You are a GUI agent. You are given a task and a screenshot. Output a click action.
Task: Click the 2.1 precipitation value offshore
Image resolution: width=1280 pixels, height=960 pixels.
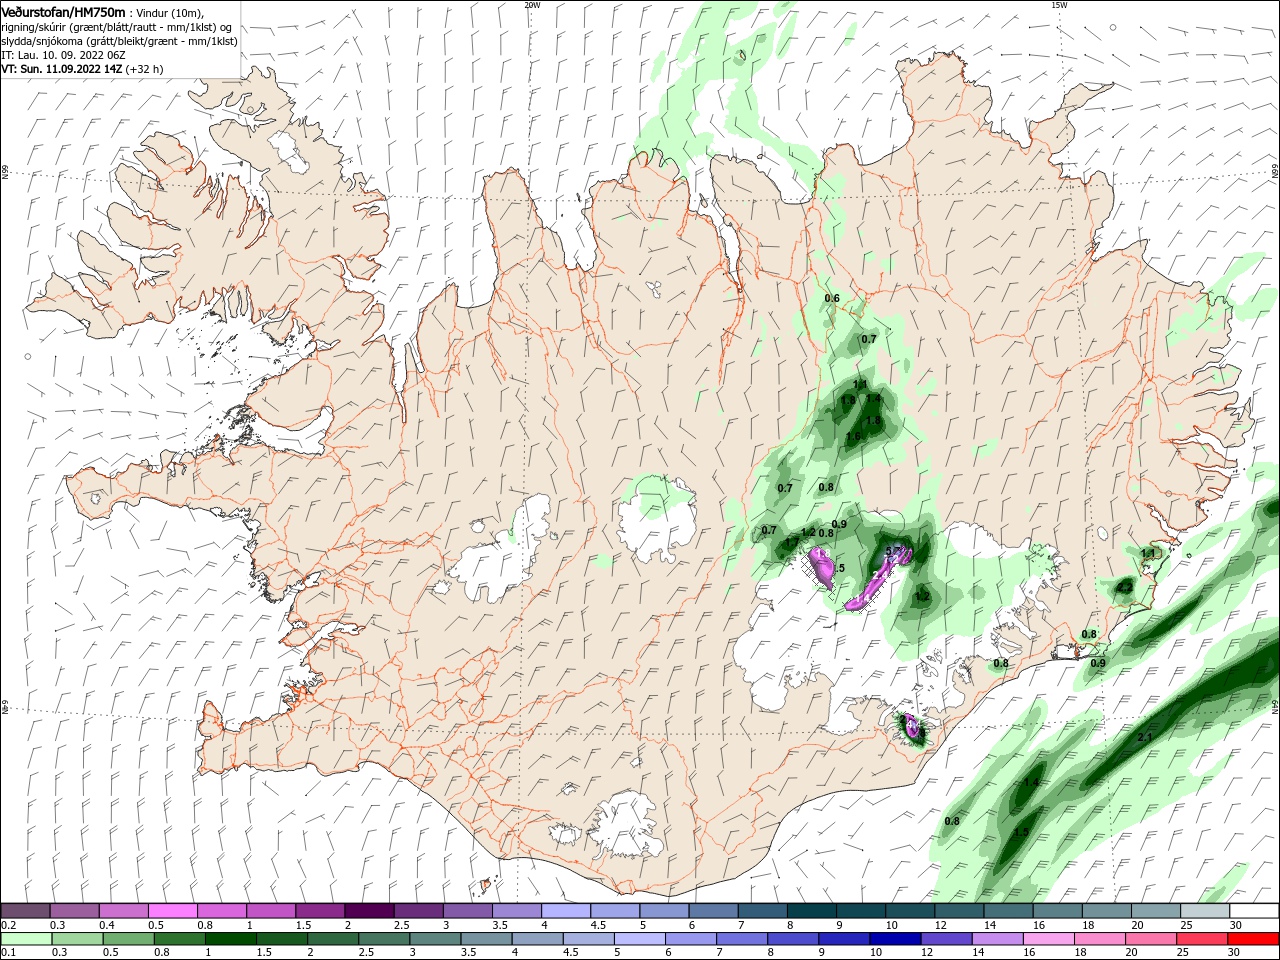pos(1146,737)
